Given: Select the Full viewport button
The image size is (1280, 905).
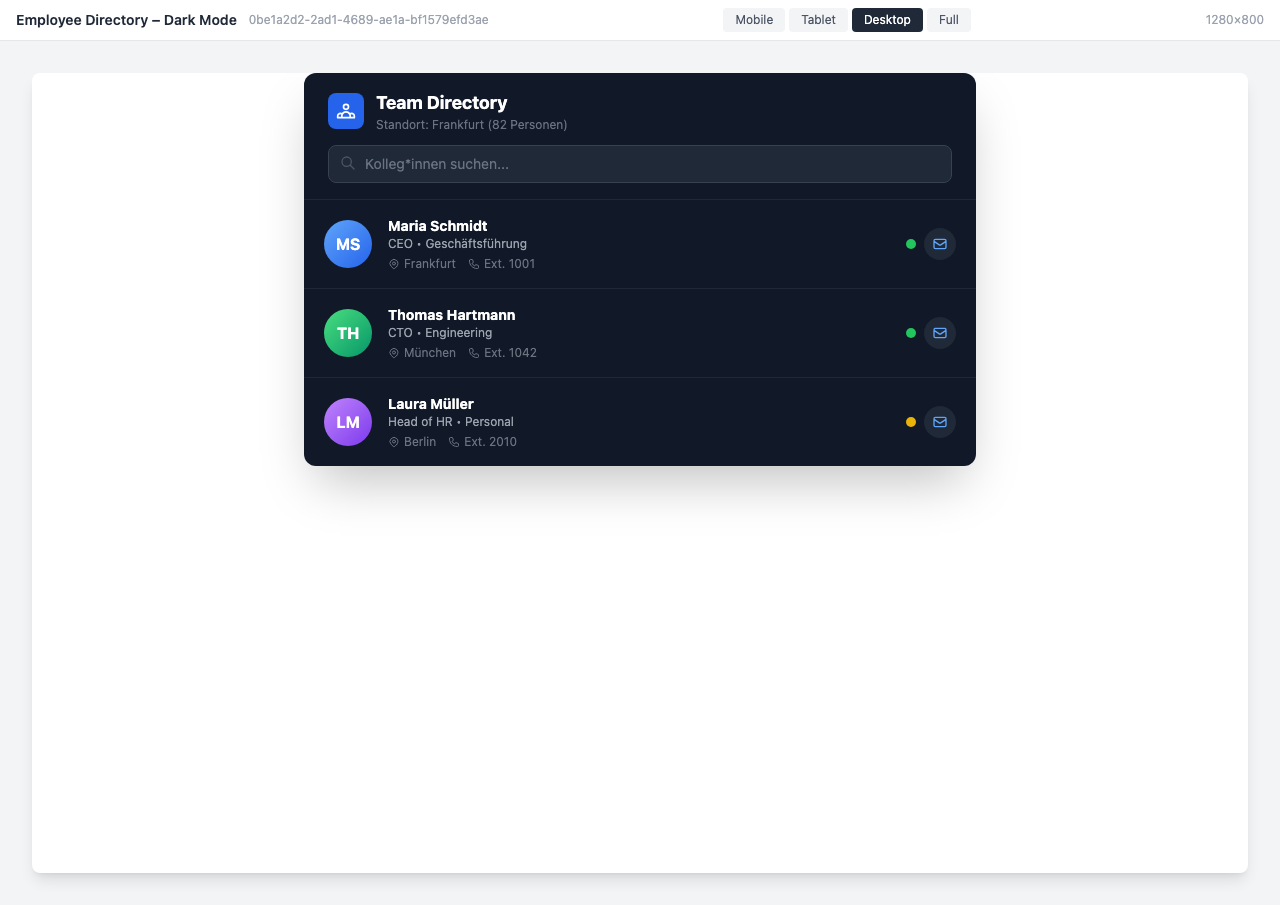Looking at the screenshot, I should [x=948, y=19].
